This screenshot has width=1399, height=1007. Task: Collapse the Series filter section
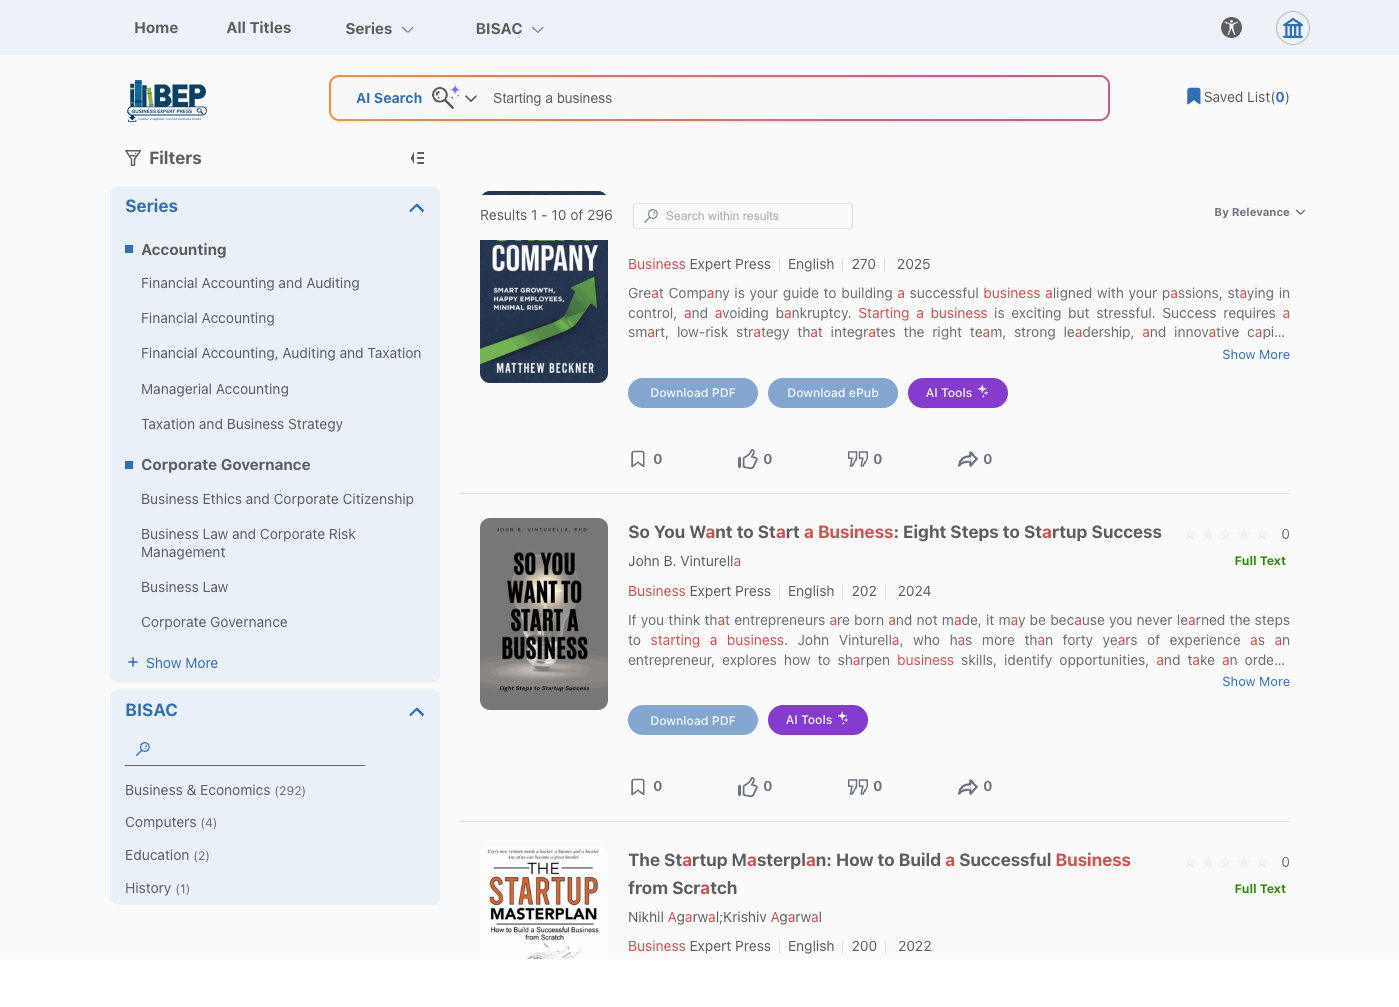[x=417, y=208]
